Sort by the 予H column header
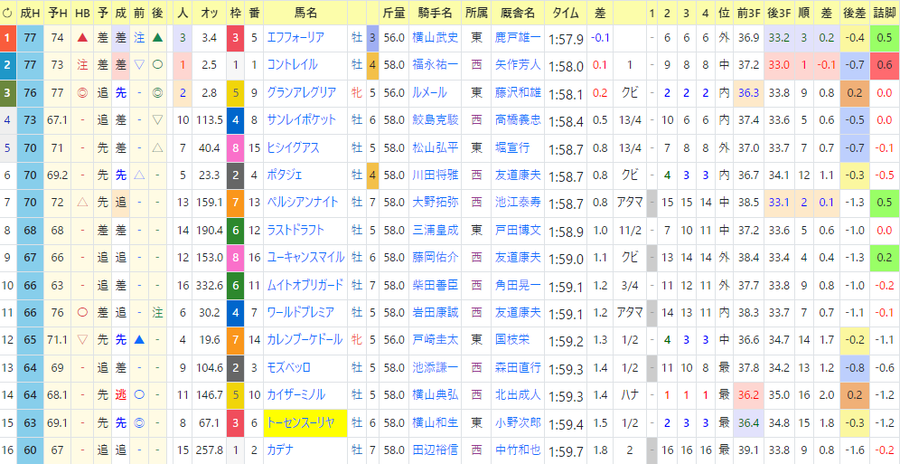Viewport: 900px width, 464px height. [x=57, y=13]
